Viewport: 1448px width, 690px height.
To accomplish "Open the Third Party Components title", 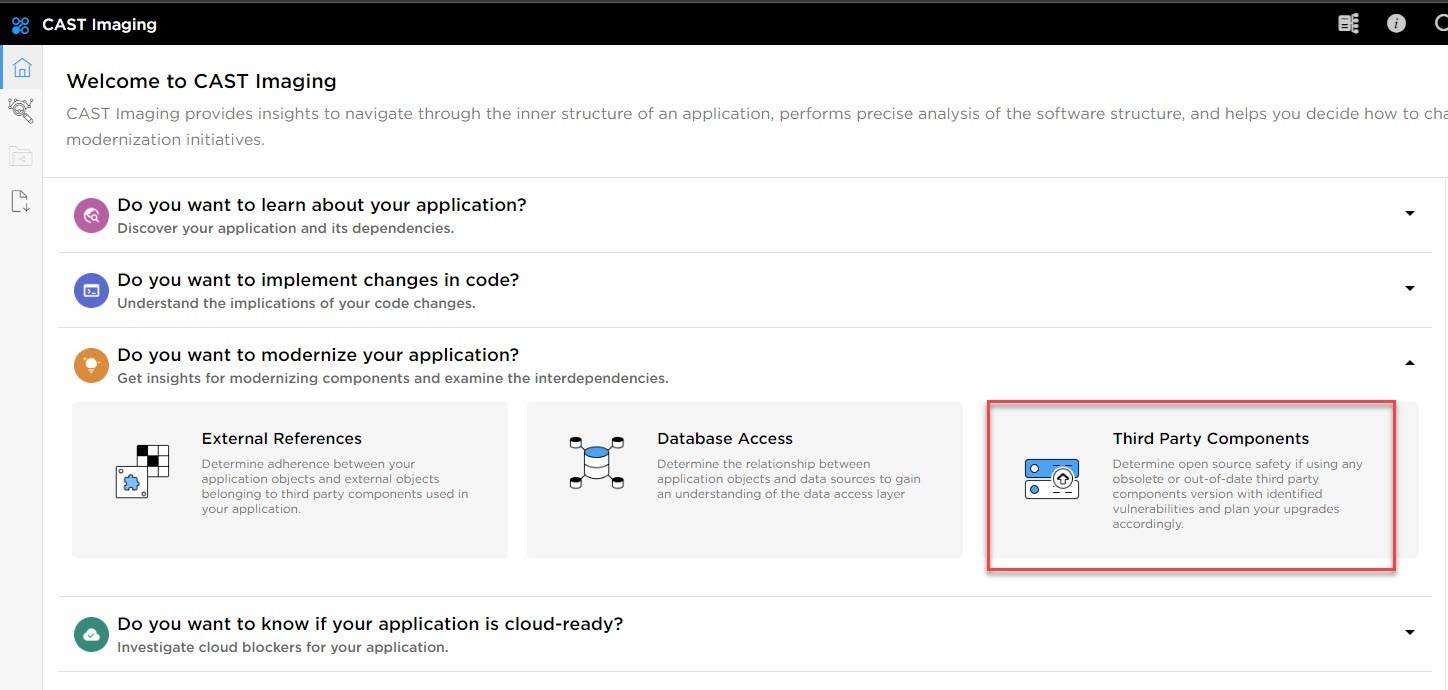I will [1210, 439].
